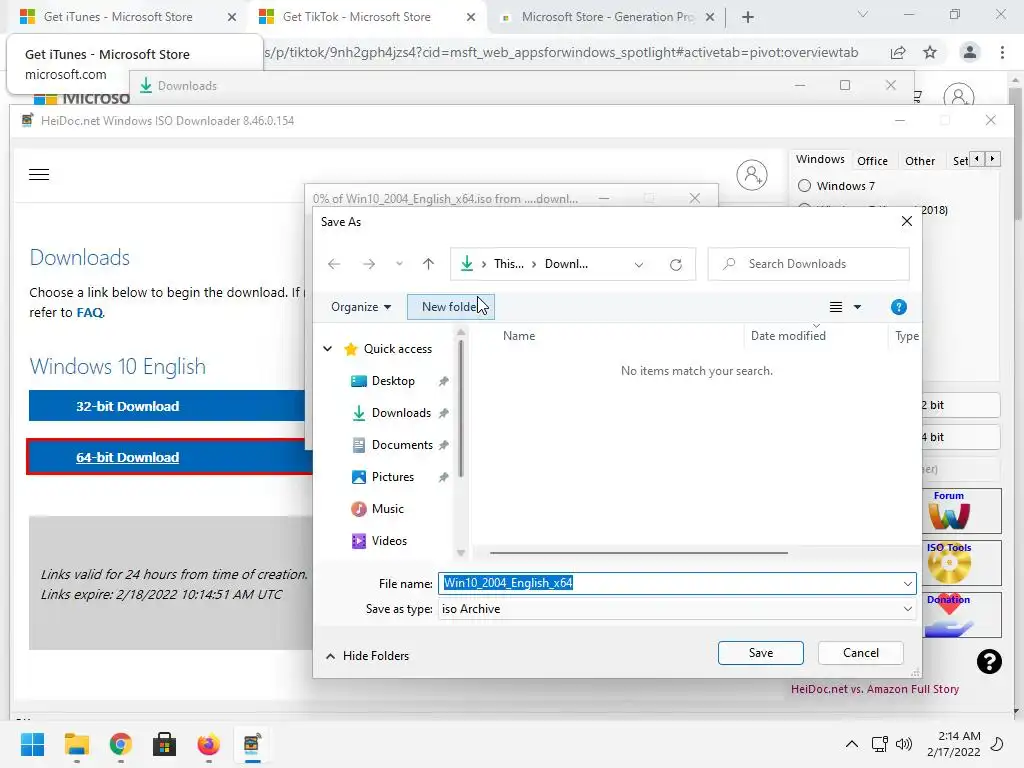1024x768 pixels.
Task: Click the account icon in ISO Downloader
Action: pyautogui.click(x=752, y=175)
